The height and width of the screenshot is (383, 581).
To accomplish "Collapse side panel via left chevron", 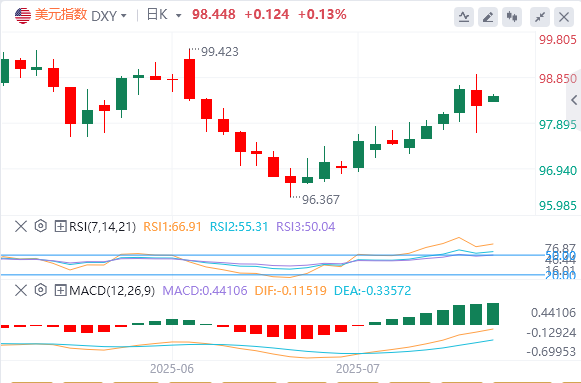I will 574,100.
